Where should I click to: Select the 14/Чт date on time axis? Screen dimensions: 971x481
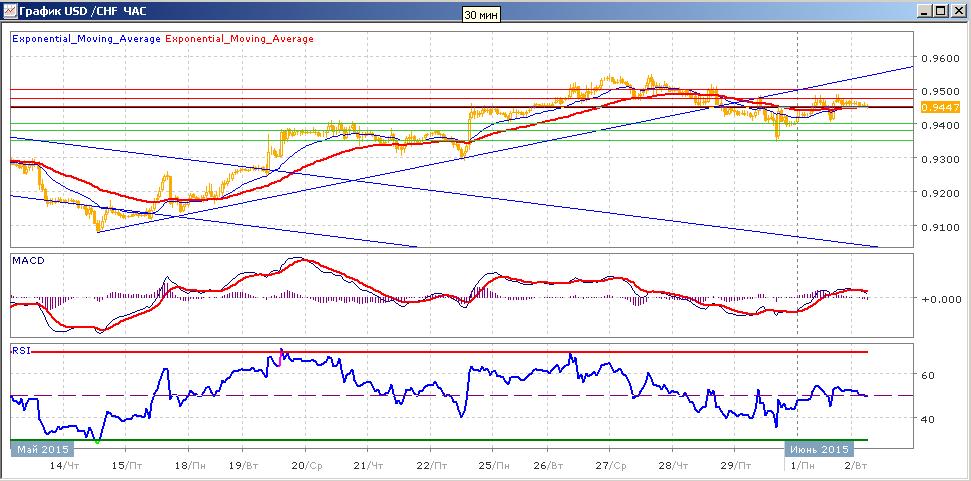coord(65,464)
